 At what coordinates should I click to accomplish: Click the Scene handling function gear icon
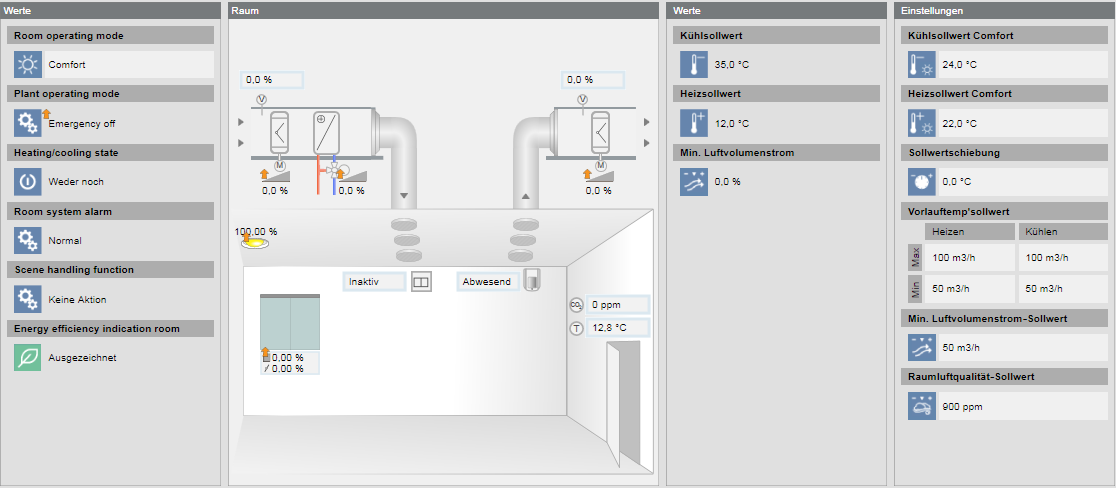(x=27, y=299)
